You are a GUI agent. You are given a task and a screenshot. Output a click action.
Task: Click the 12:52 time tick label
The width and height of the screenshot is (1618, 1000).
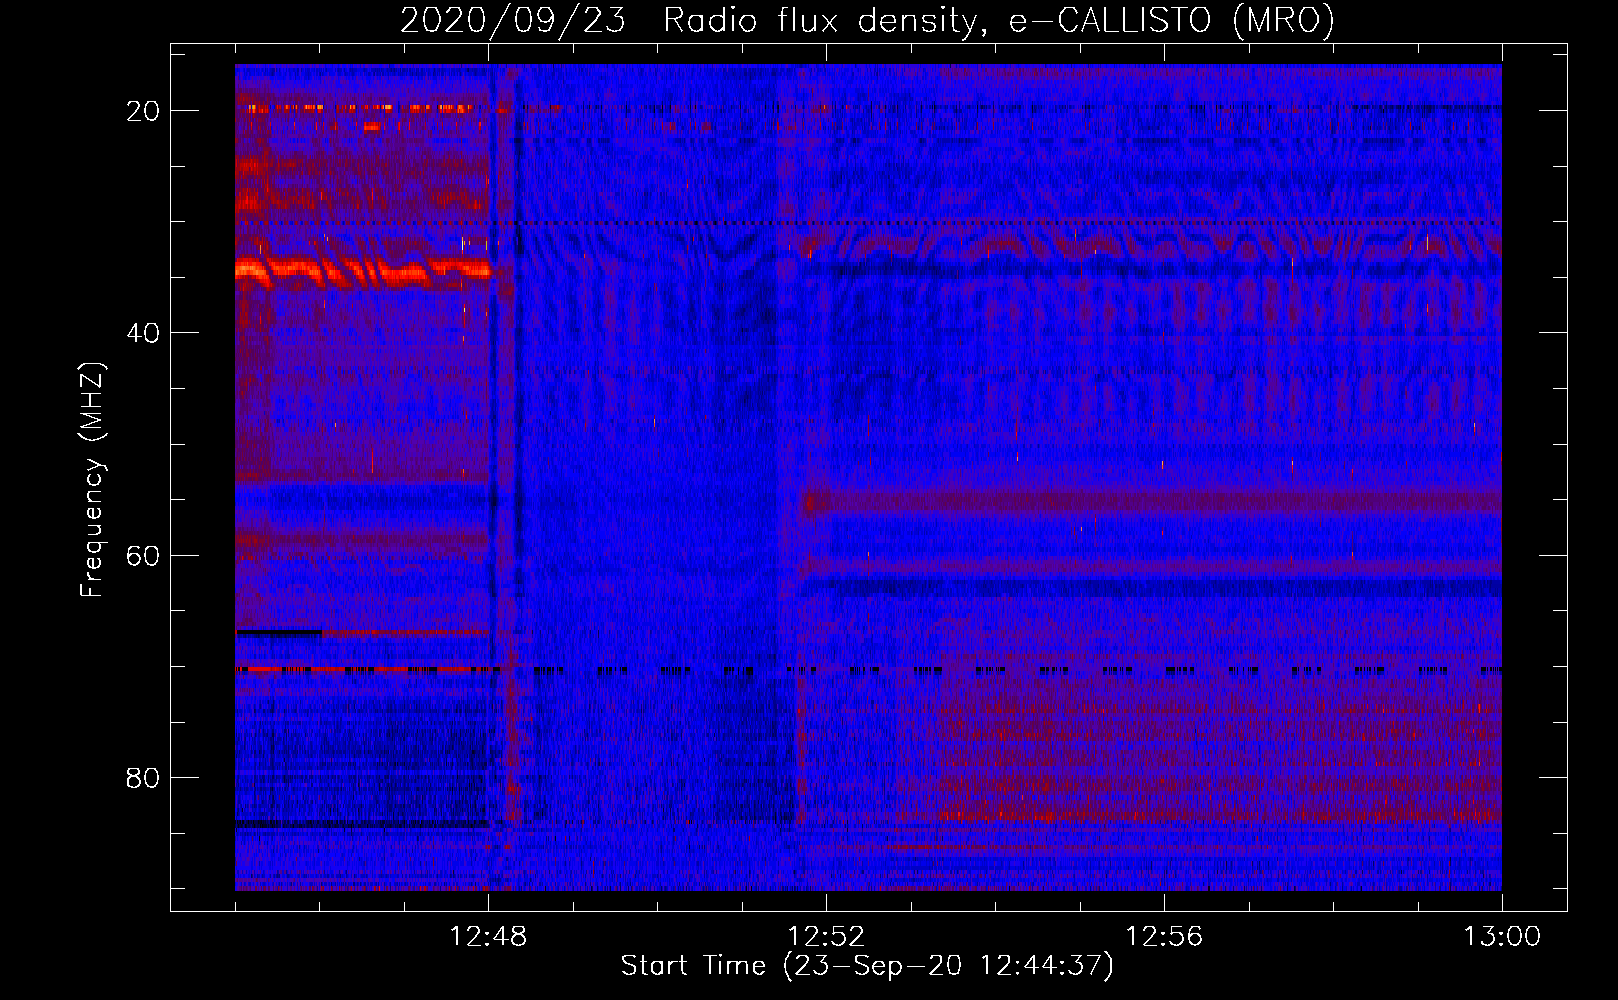point(826,937)
